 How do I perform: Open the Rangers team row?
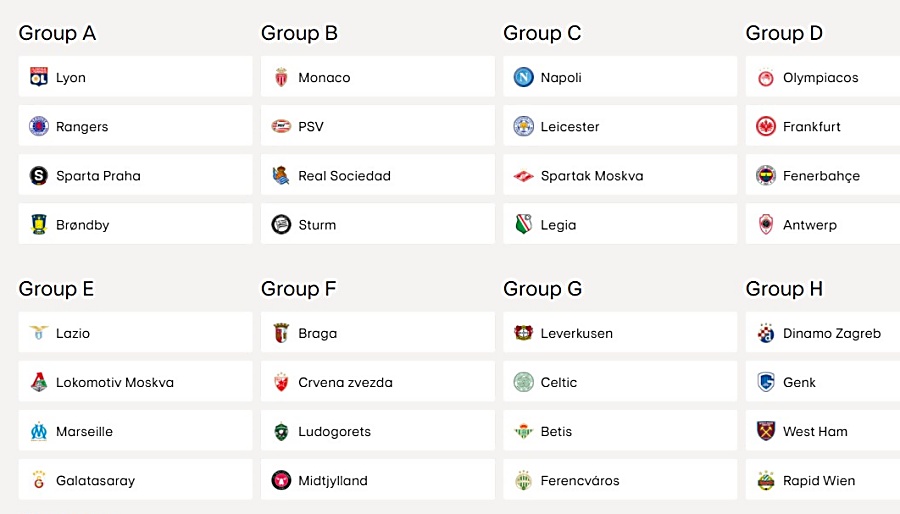135,126
